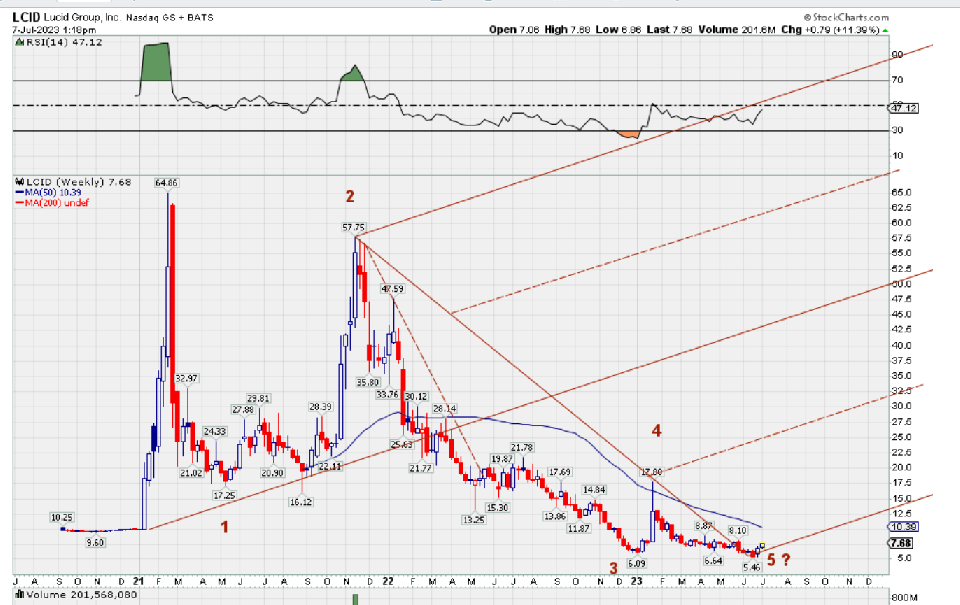960x605 pixels.
Task: Click the candlestick icon beside LCID (Weekly)
Action: click(19, 182)
